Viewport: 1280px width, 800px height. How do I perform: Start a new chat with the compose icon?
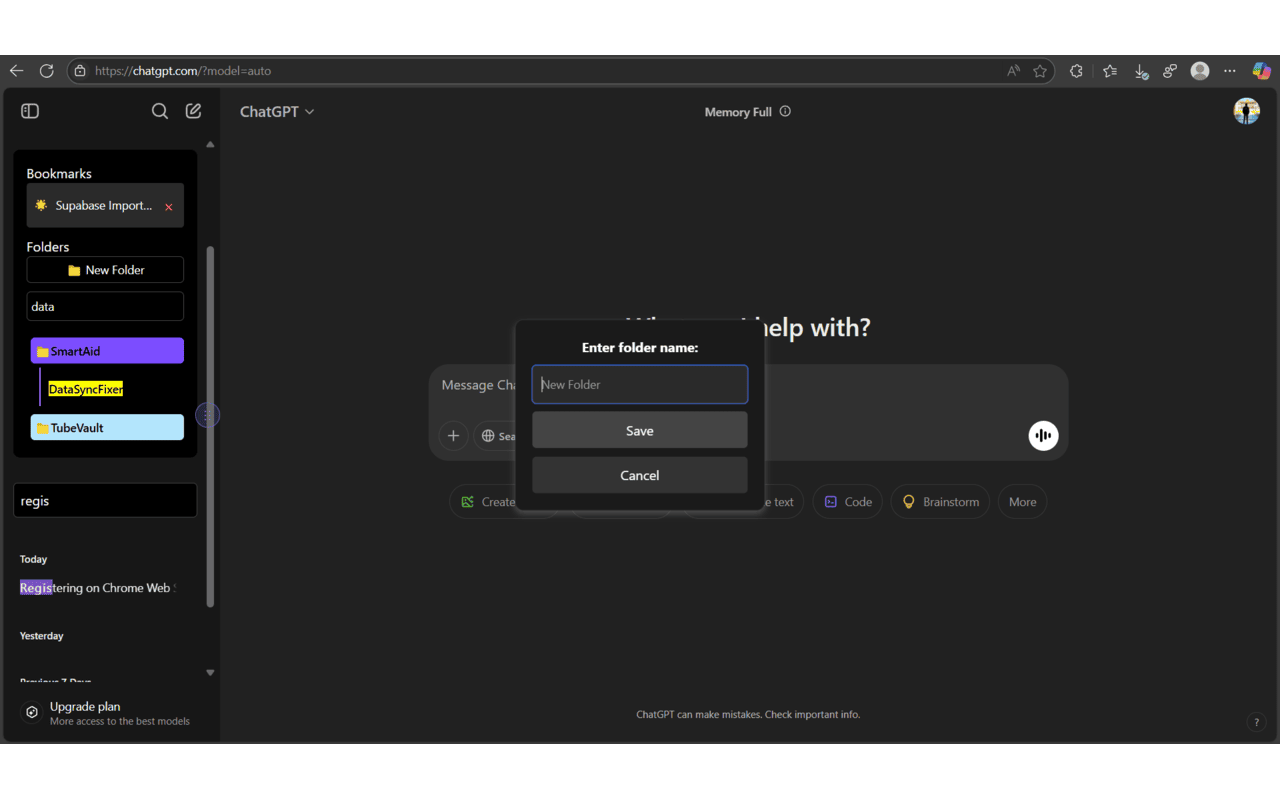194,111
